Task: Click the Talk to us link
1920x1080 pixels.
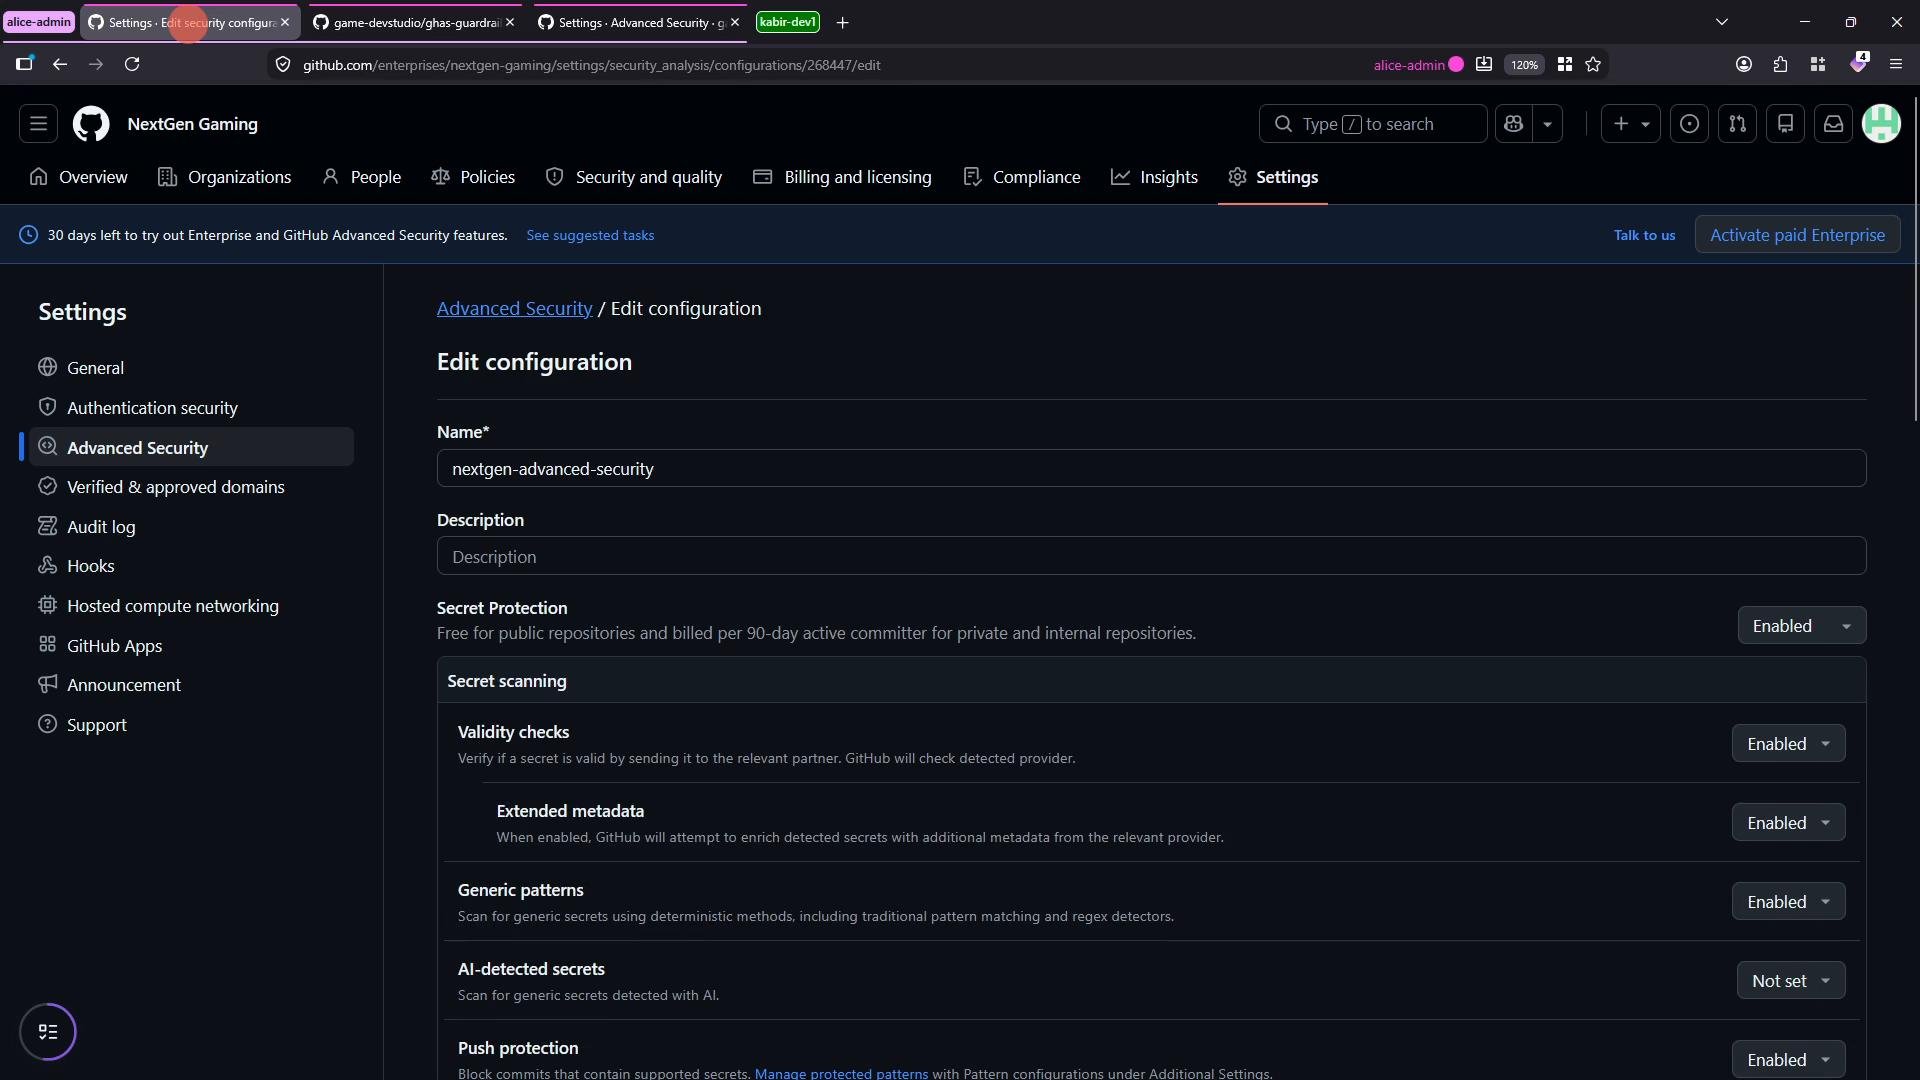Action: [1644, 235]
